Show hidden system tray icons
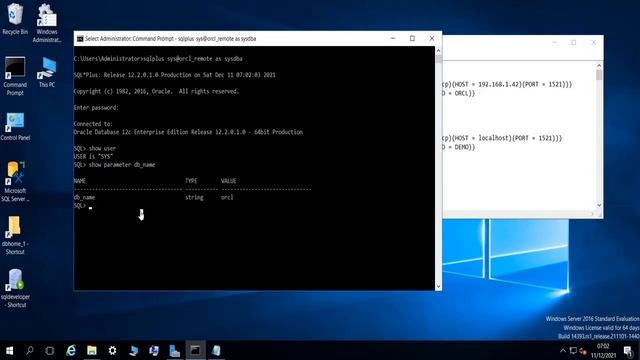640x360 pixels. pos(563,351)
